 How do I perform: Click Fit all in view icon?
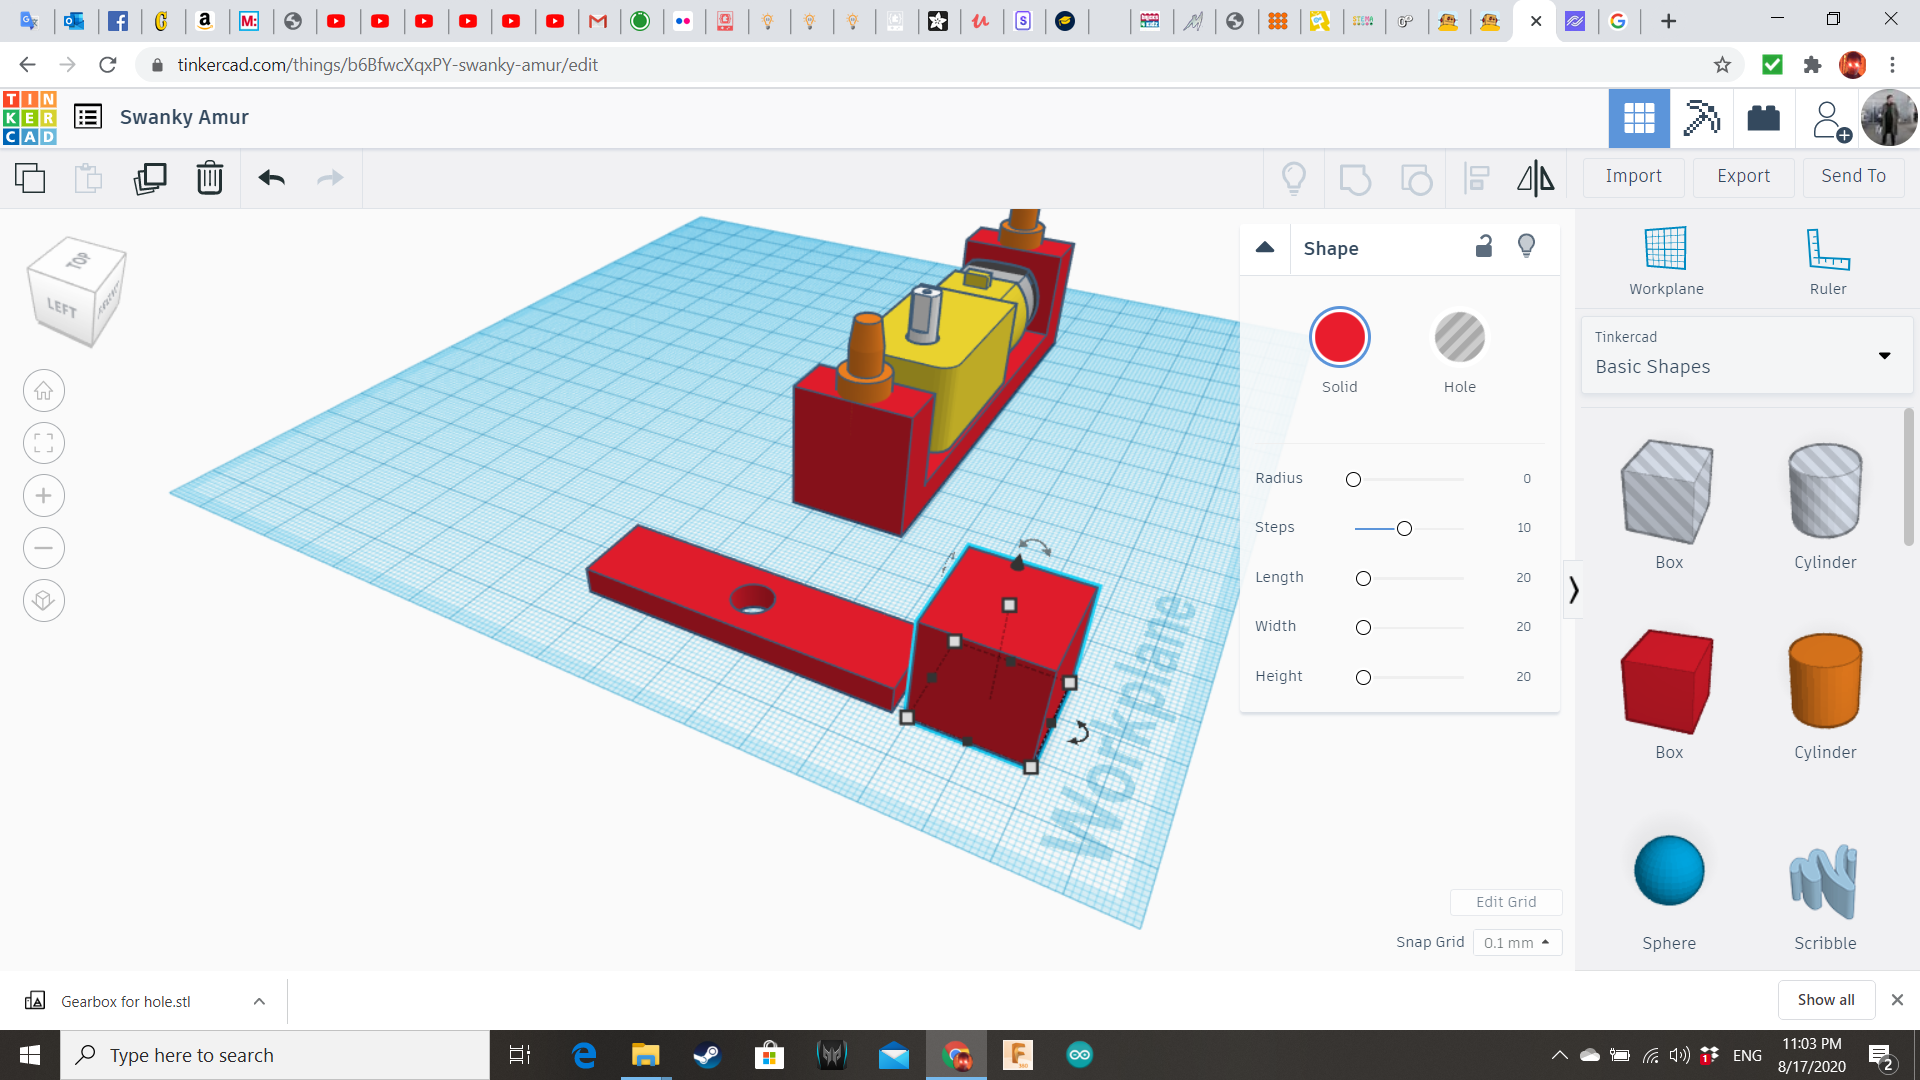[44, 443]
